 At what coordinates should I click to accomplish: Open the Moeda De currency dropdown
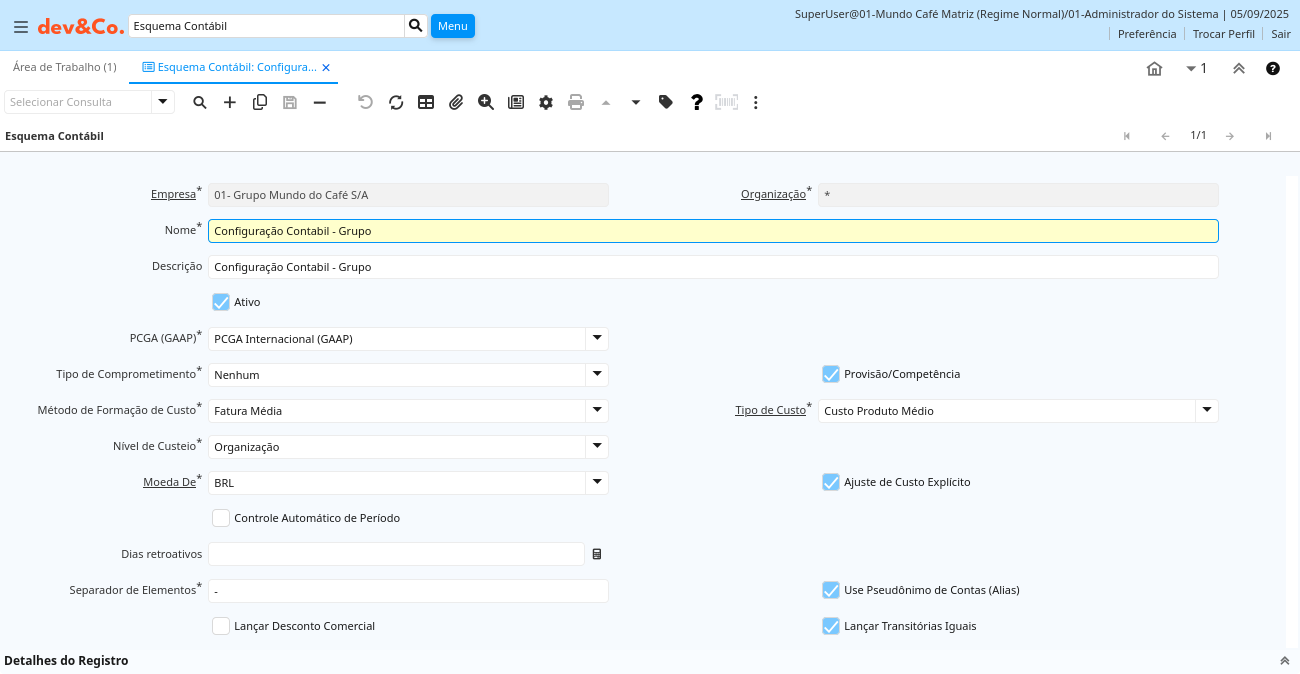[597, 483]
